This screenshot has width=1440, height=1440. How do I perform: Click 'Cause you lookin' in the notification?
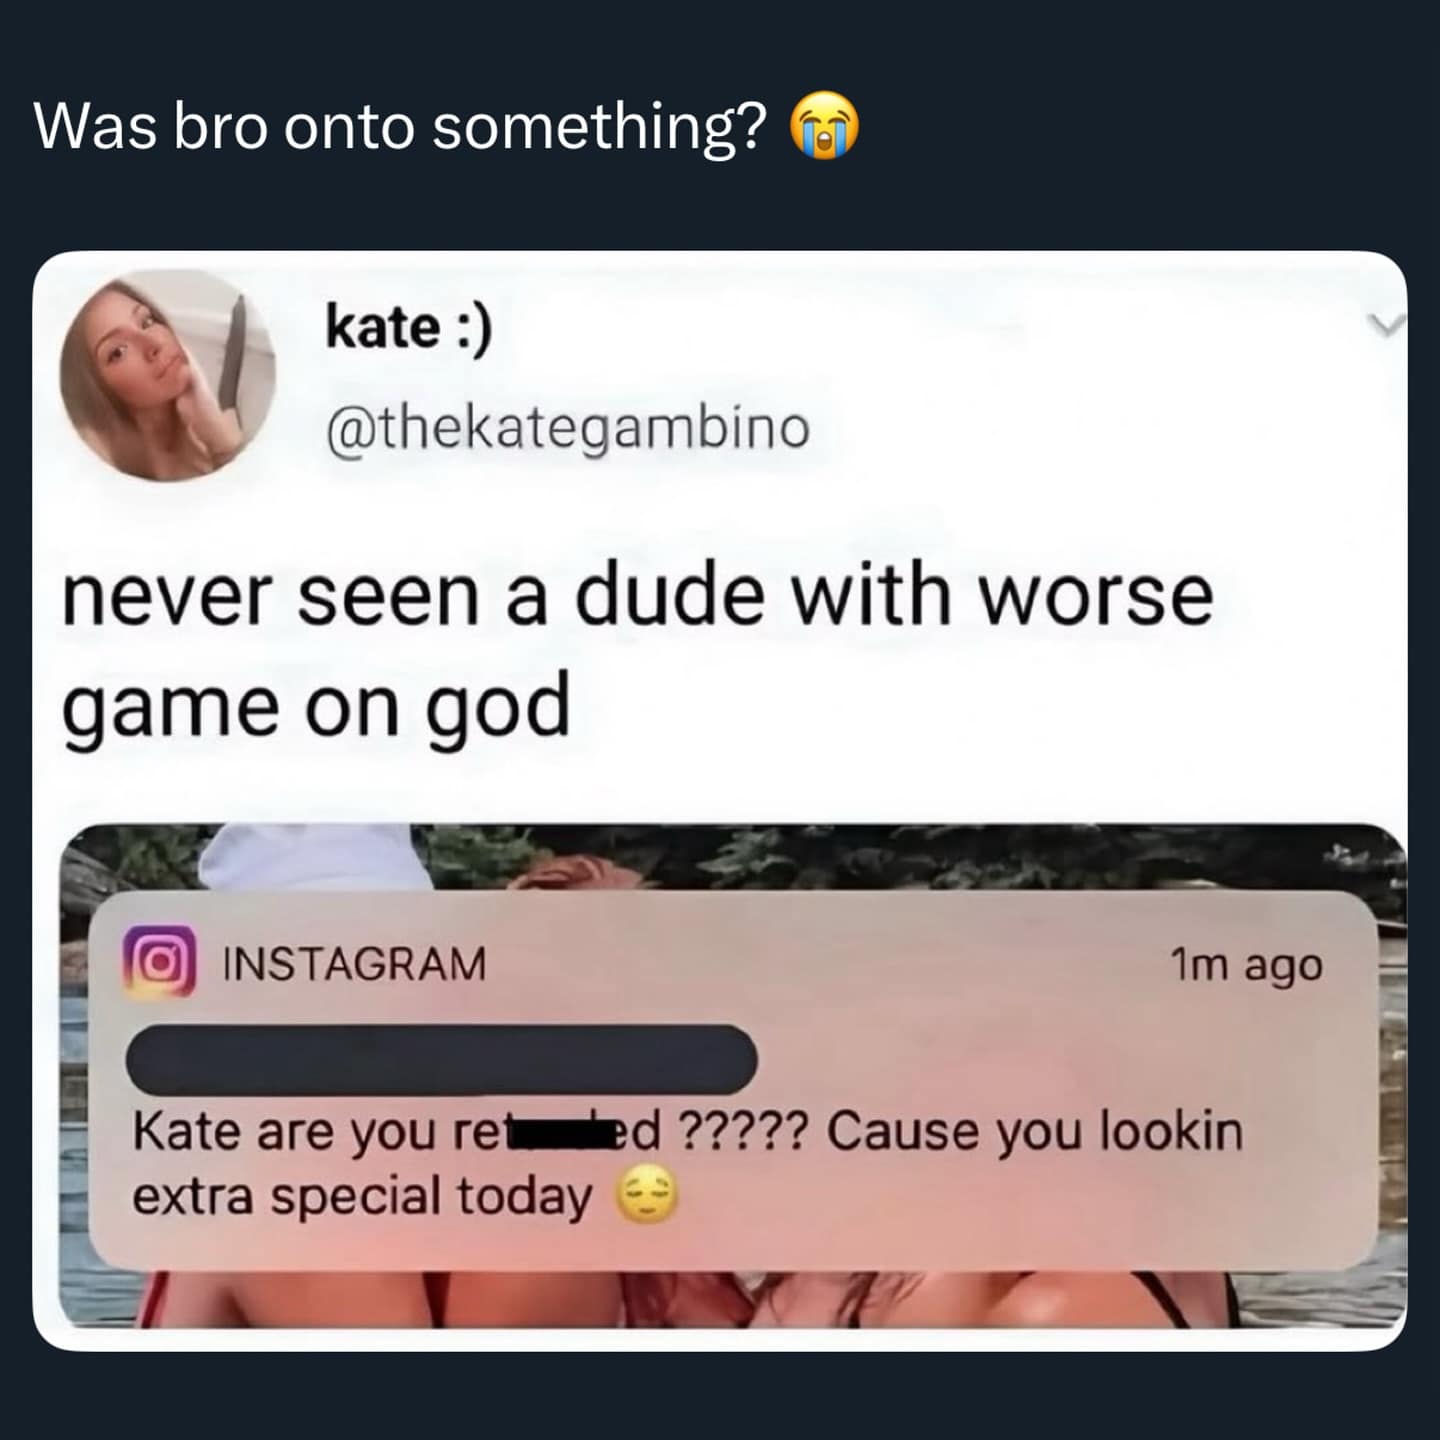pos(1035,1133)
